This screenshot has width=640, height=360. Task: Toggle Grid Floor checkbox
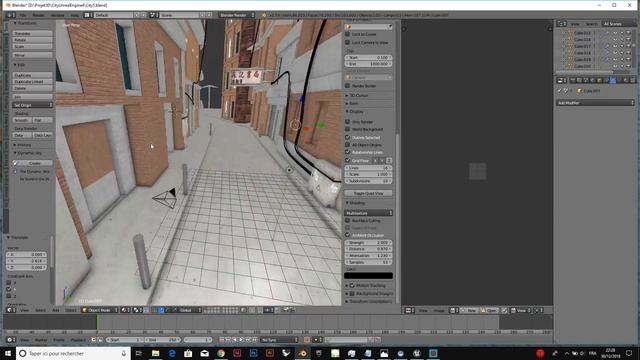(x=348, y=160)
